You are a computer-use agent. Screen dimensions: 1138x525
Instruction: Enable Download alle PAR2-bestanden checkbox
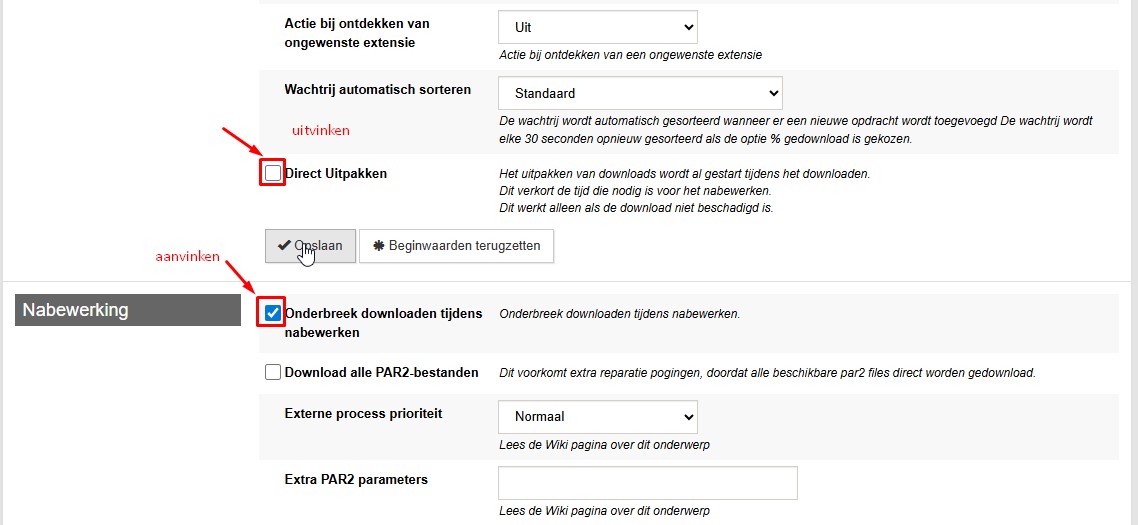click(x=273, y=373)
